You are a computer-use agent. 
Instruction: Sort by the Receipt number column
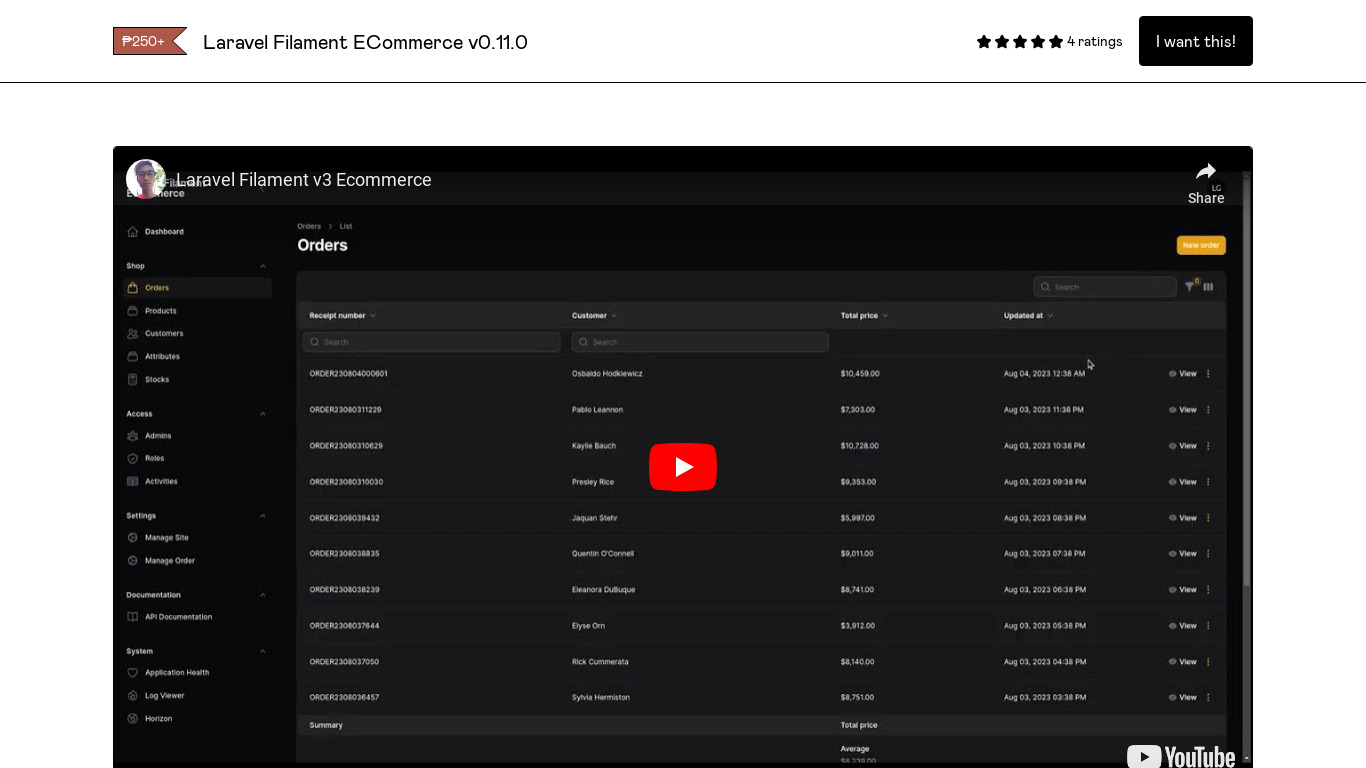342,315
